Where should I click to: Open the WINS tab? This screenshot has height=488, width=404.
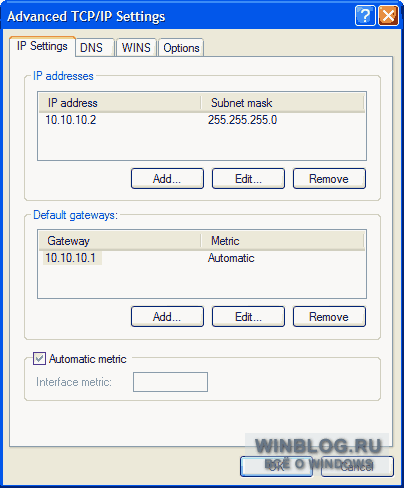coord(136,48)
